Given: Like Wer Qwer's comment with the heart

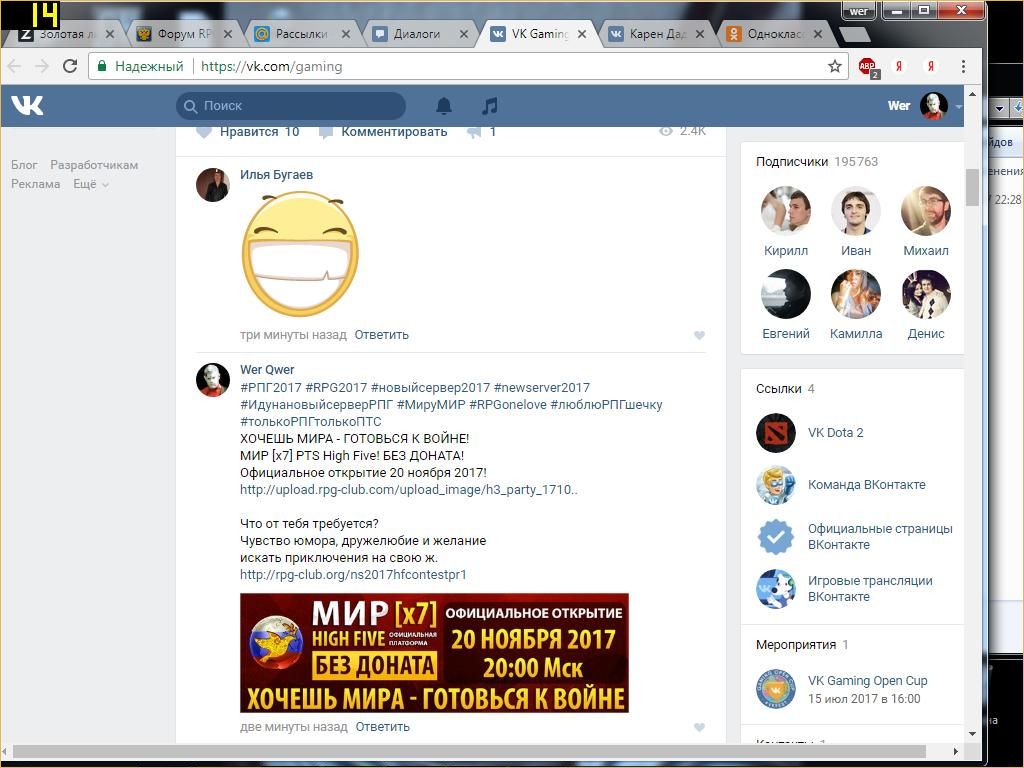Looking at the screenshot, I should tap(699, 727).
